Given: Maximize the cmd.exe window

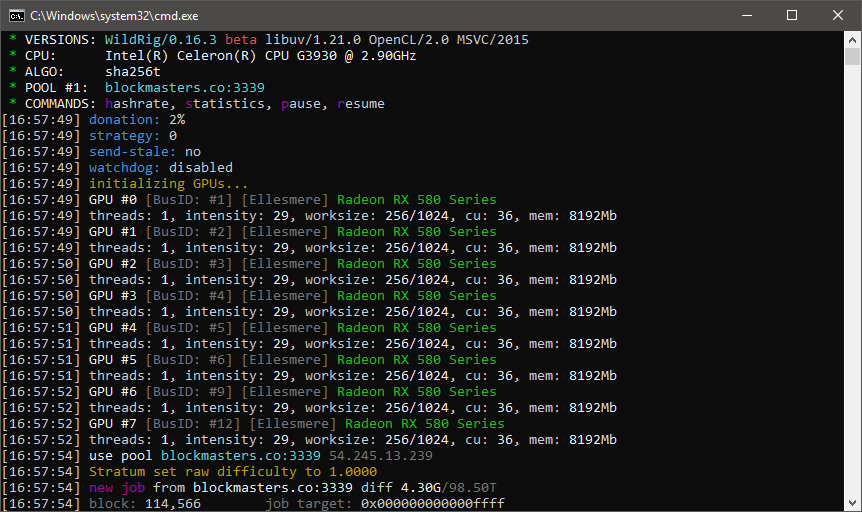Looking at the screenshot, I should (x=792, y=15).
